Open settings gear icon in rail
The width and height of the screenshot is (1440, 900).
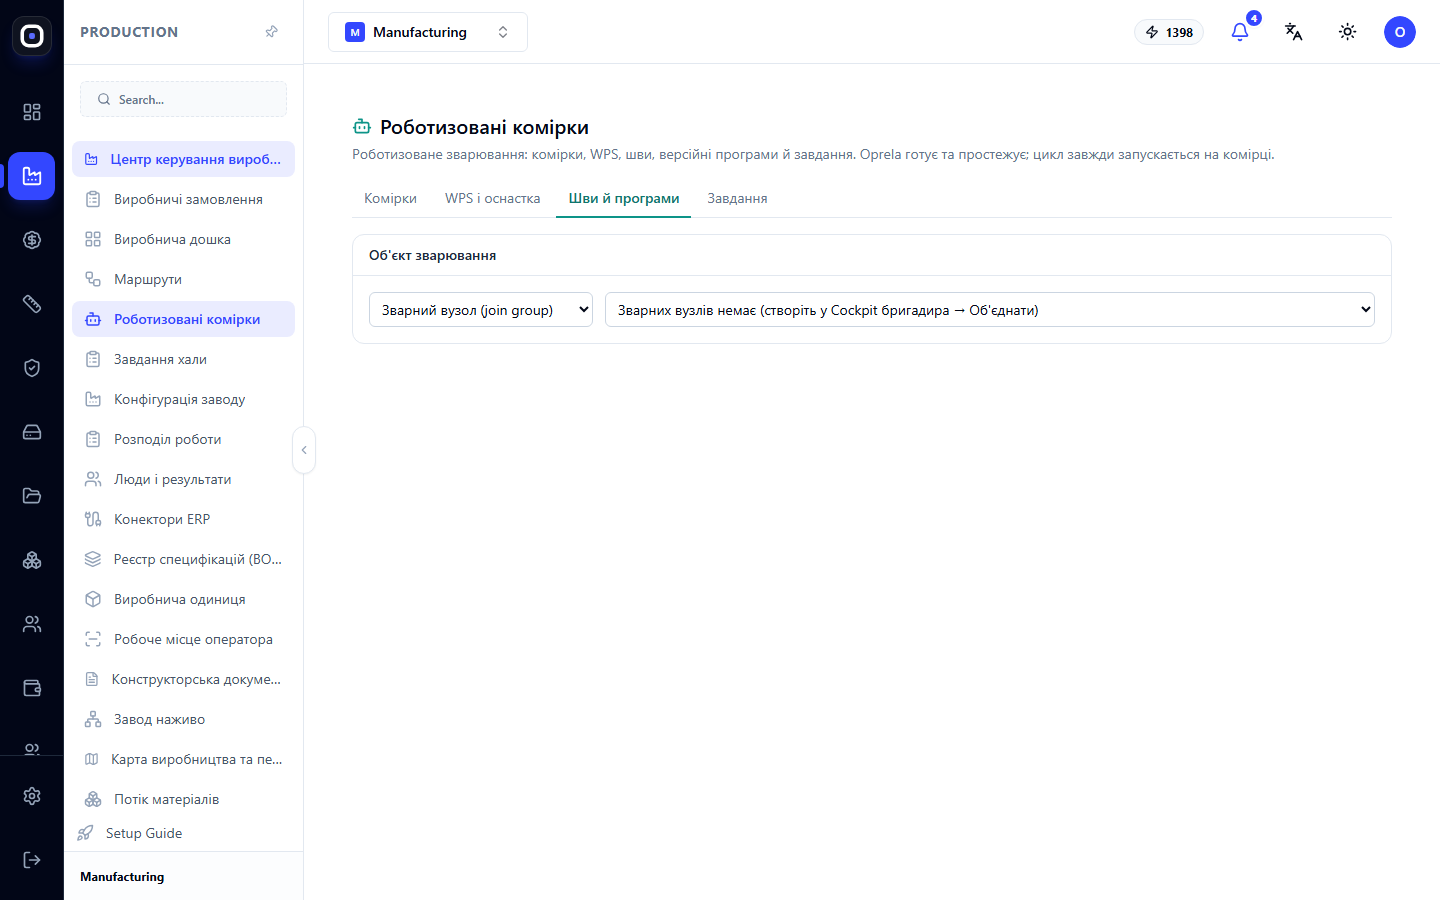[32, 796]
